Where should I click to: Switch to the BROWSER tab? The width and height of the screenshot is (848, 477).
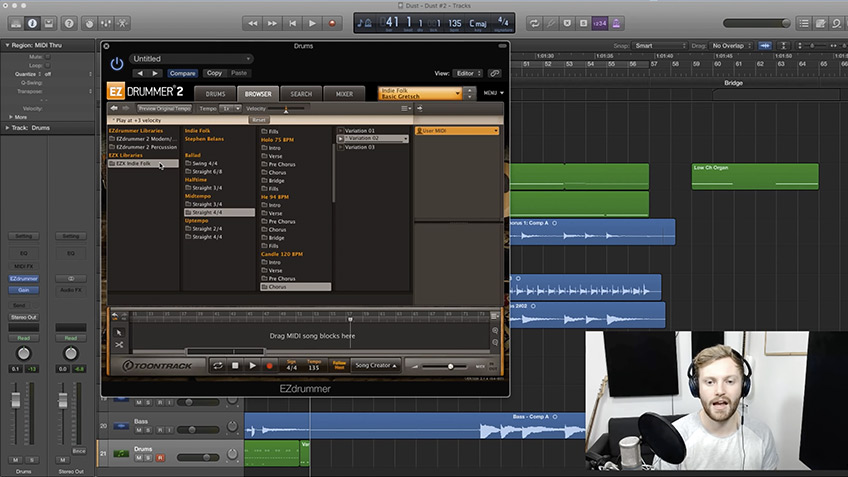[258, 94]
